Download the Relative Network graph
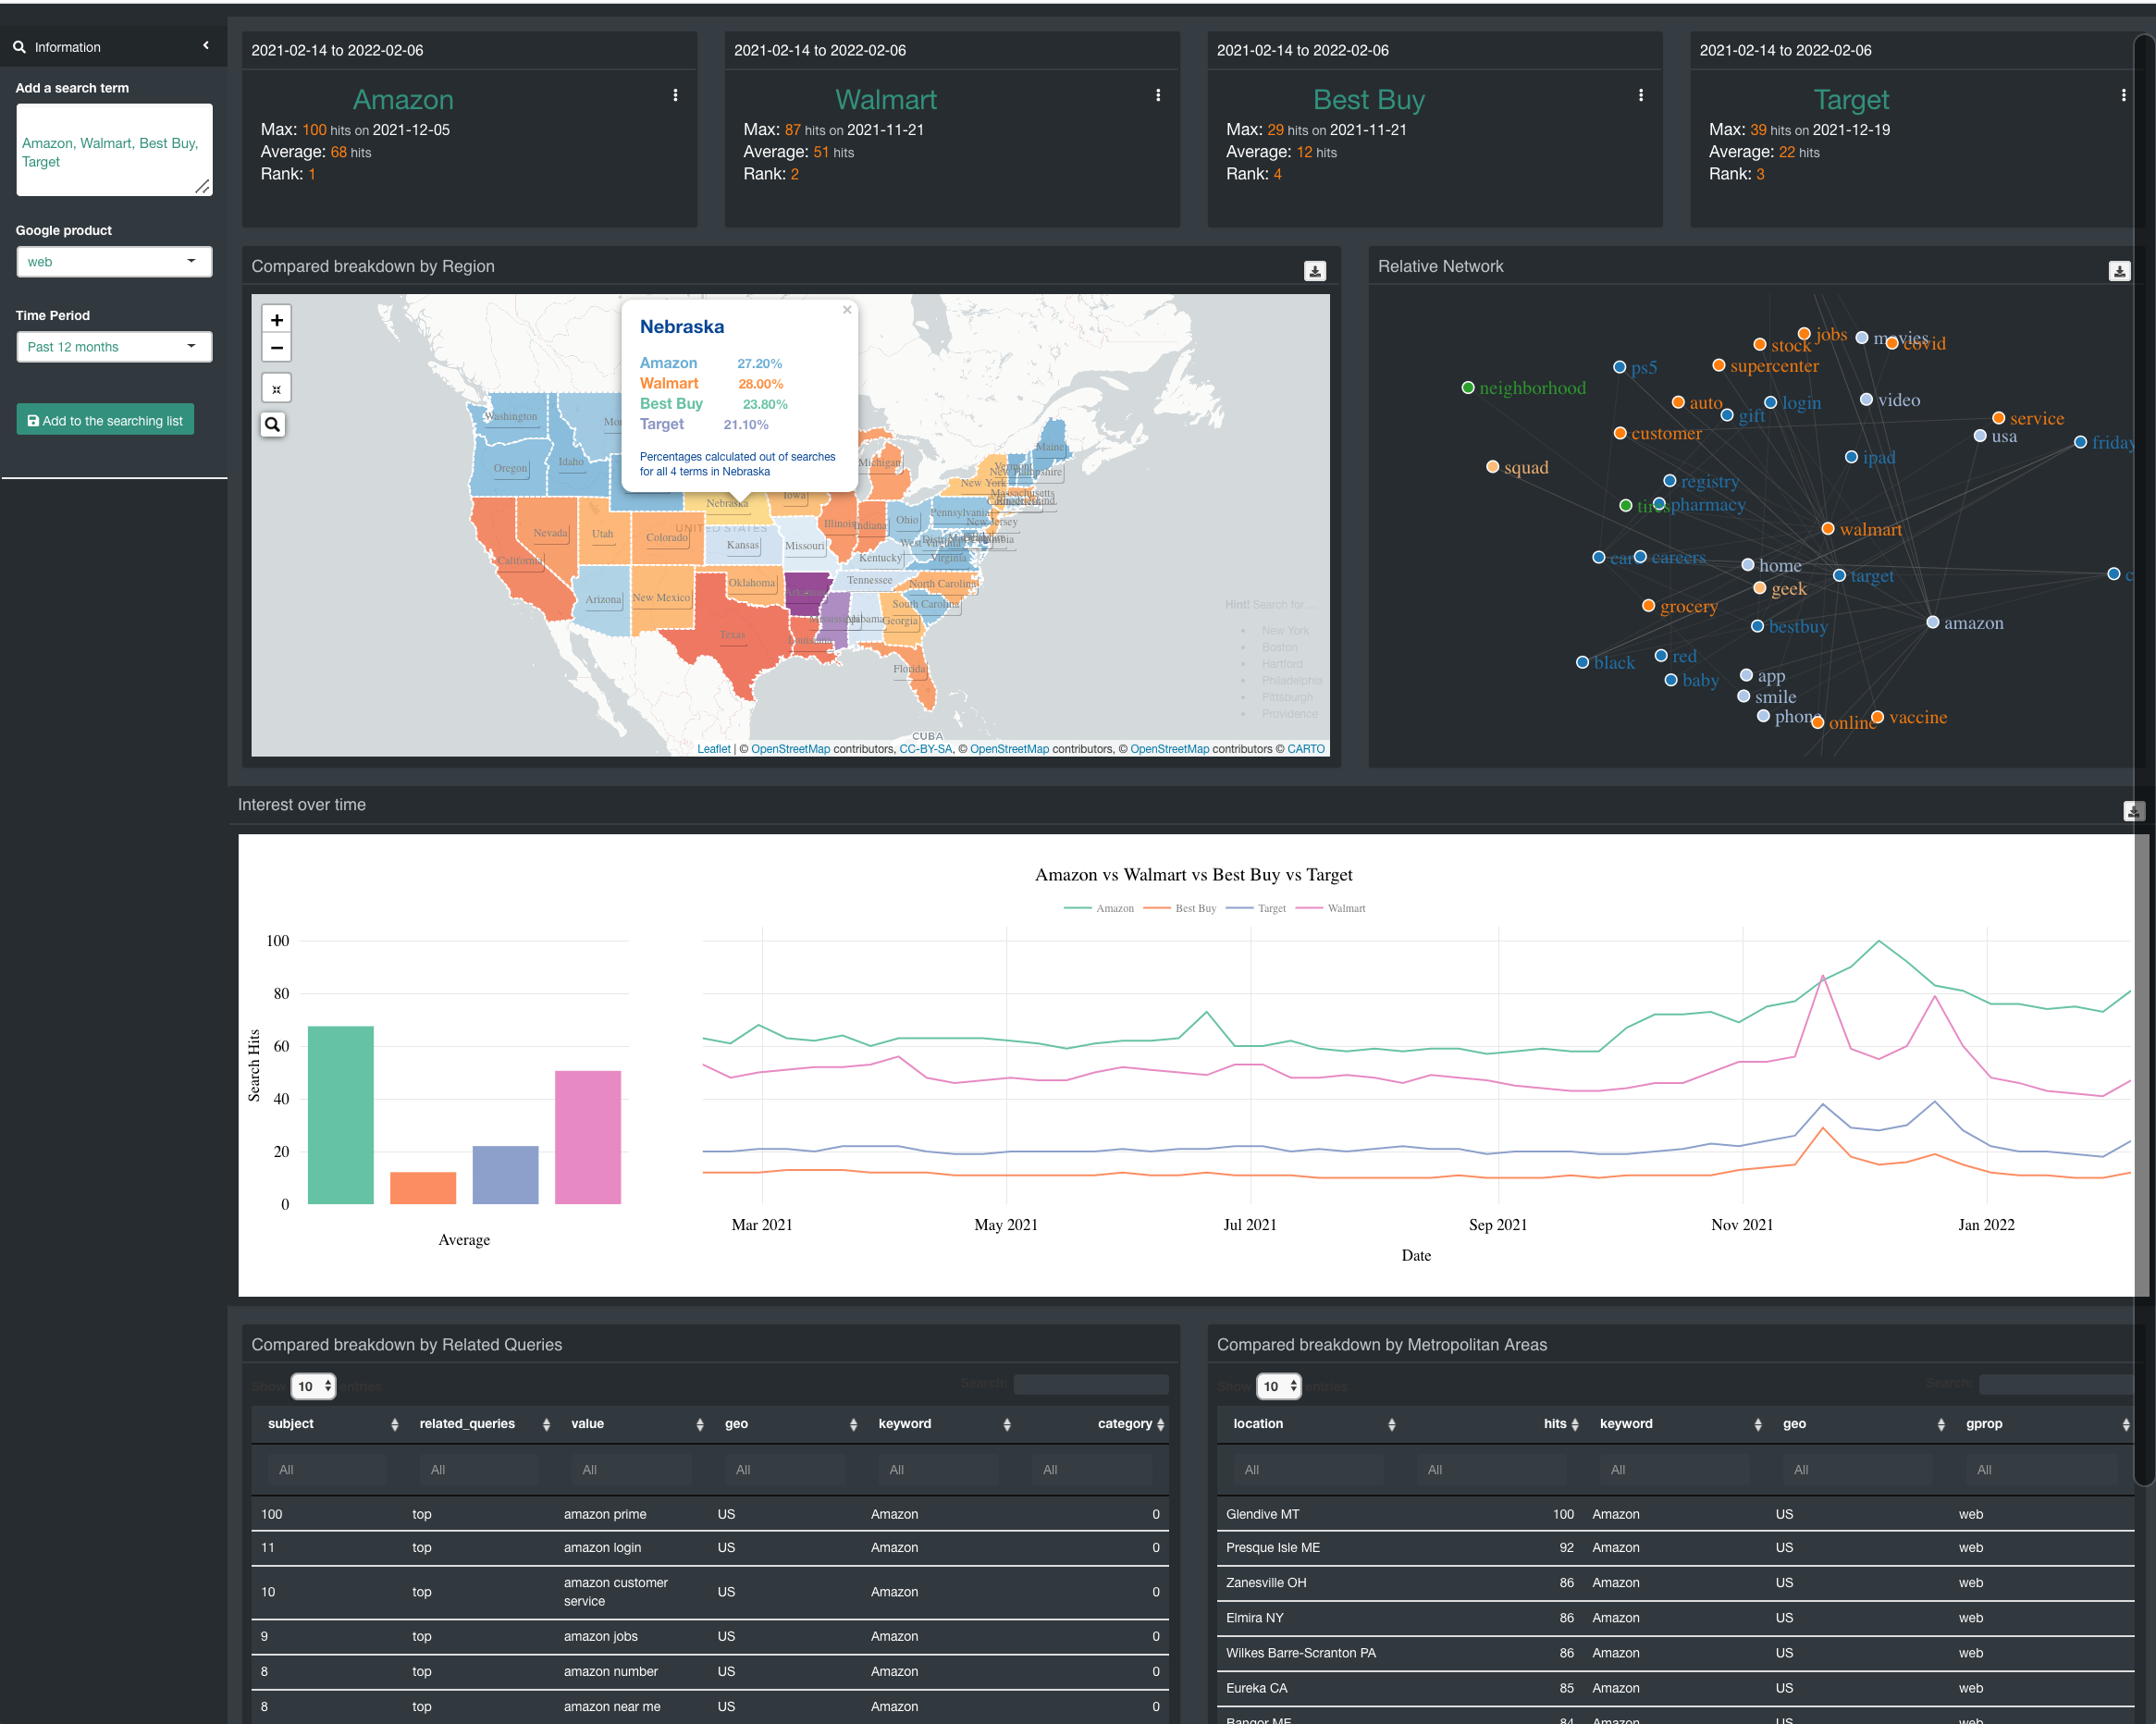 2118,271
